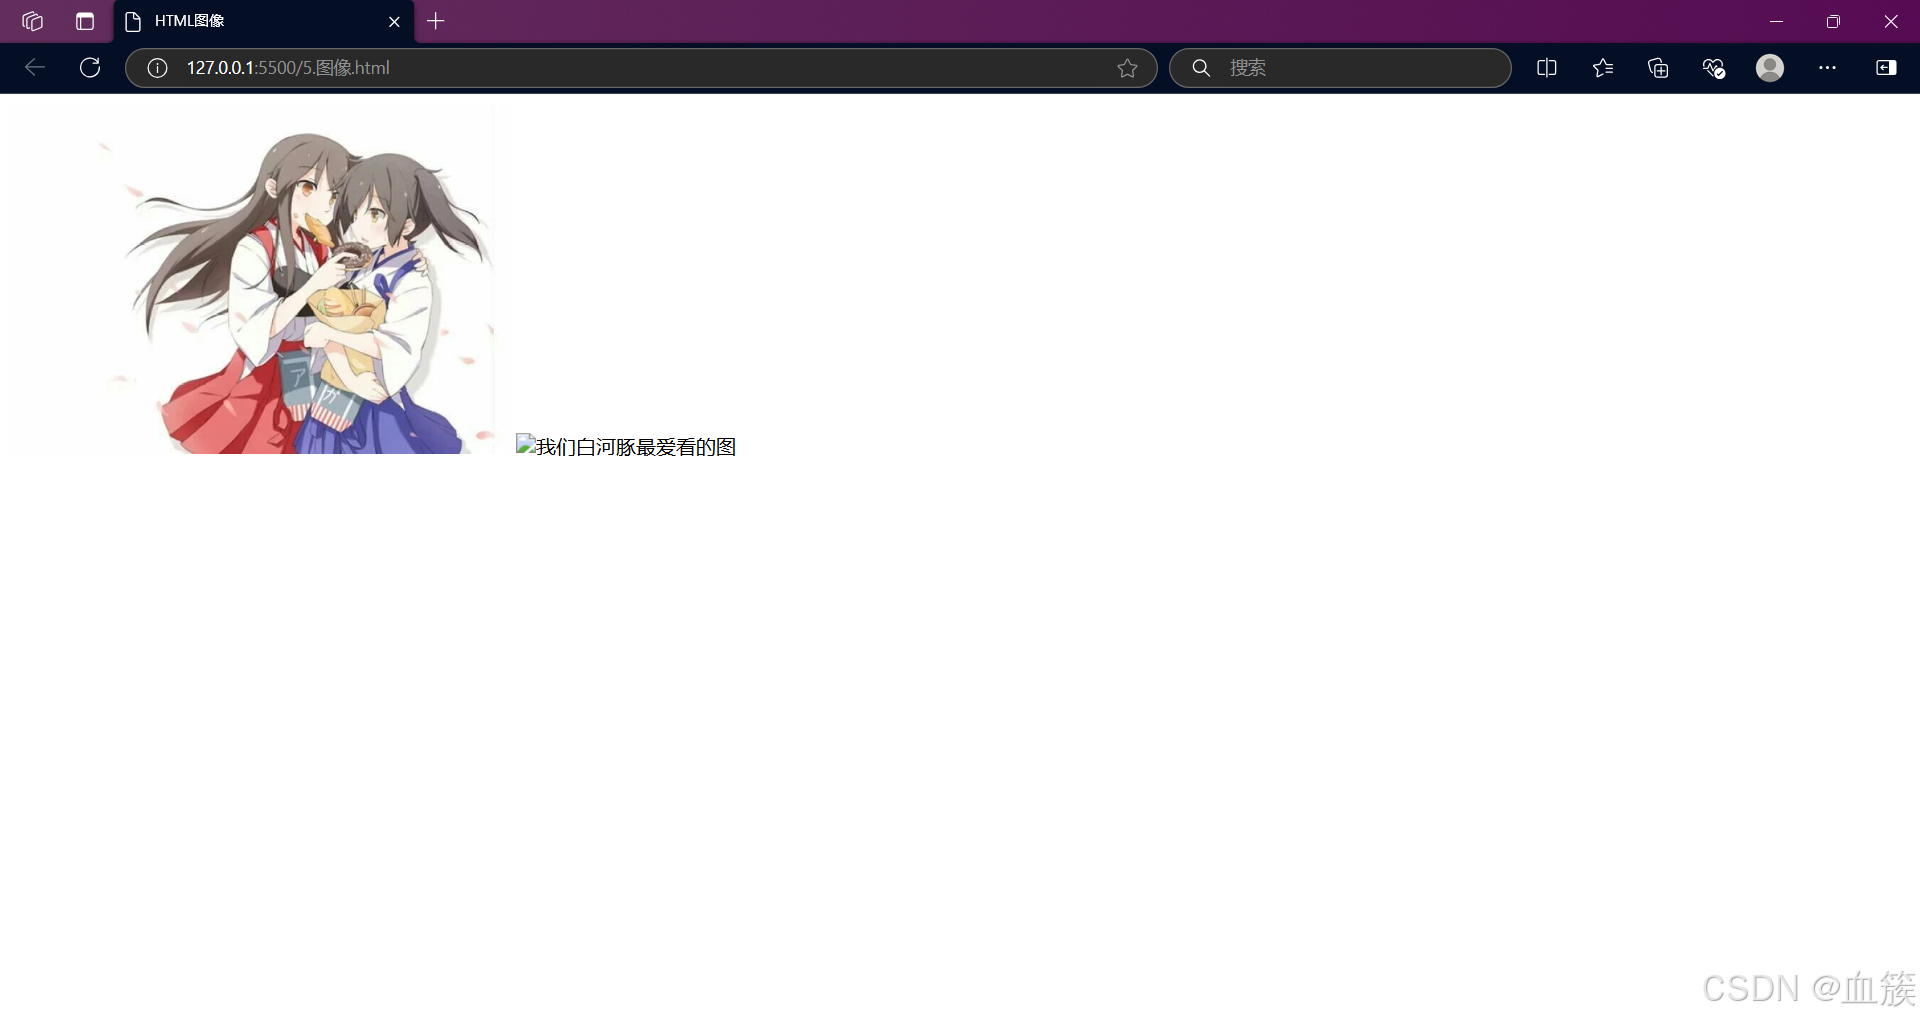Click the 搜索 search box
This screenshot has width=1920, height=1020.
(x=1340, y=68)
